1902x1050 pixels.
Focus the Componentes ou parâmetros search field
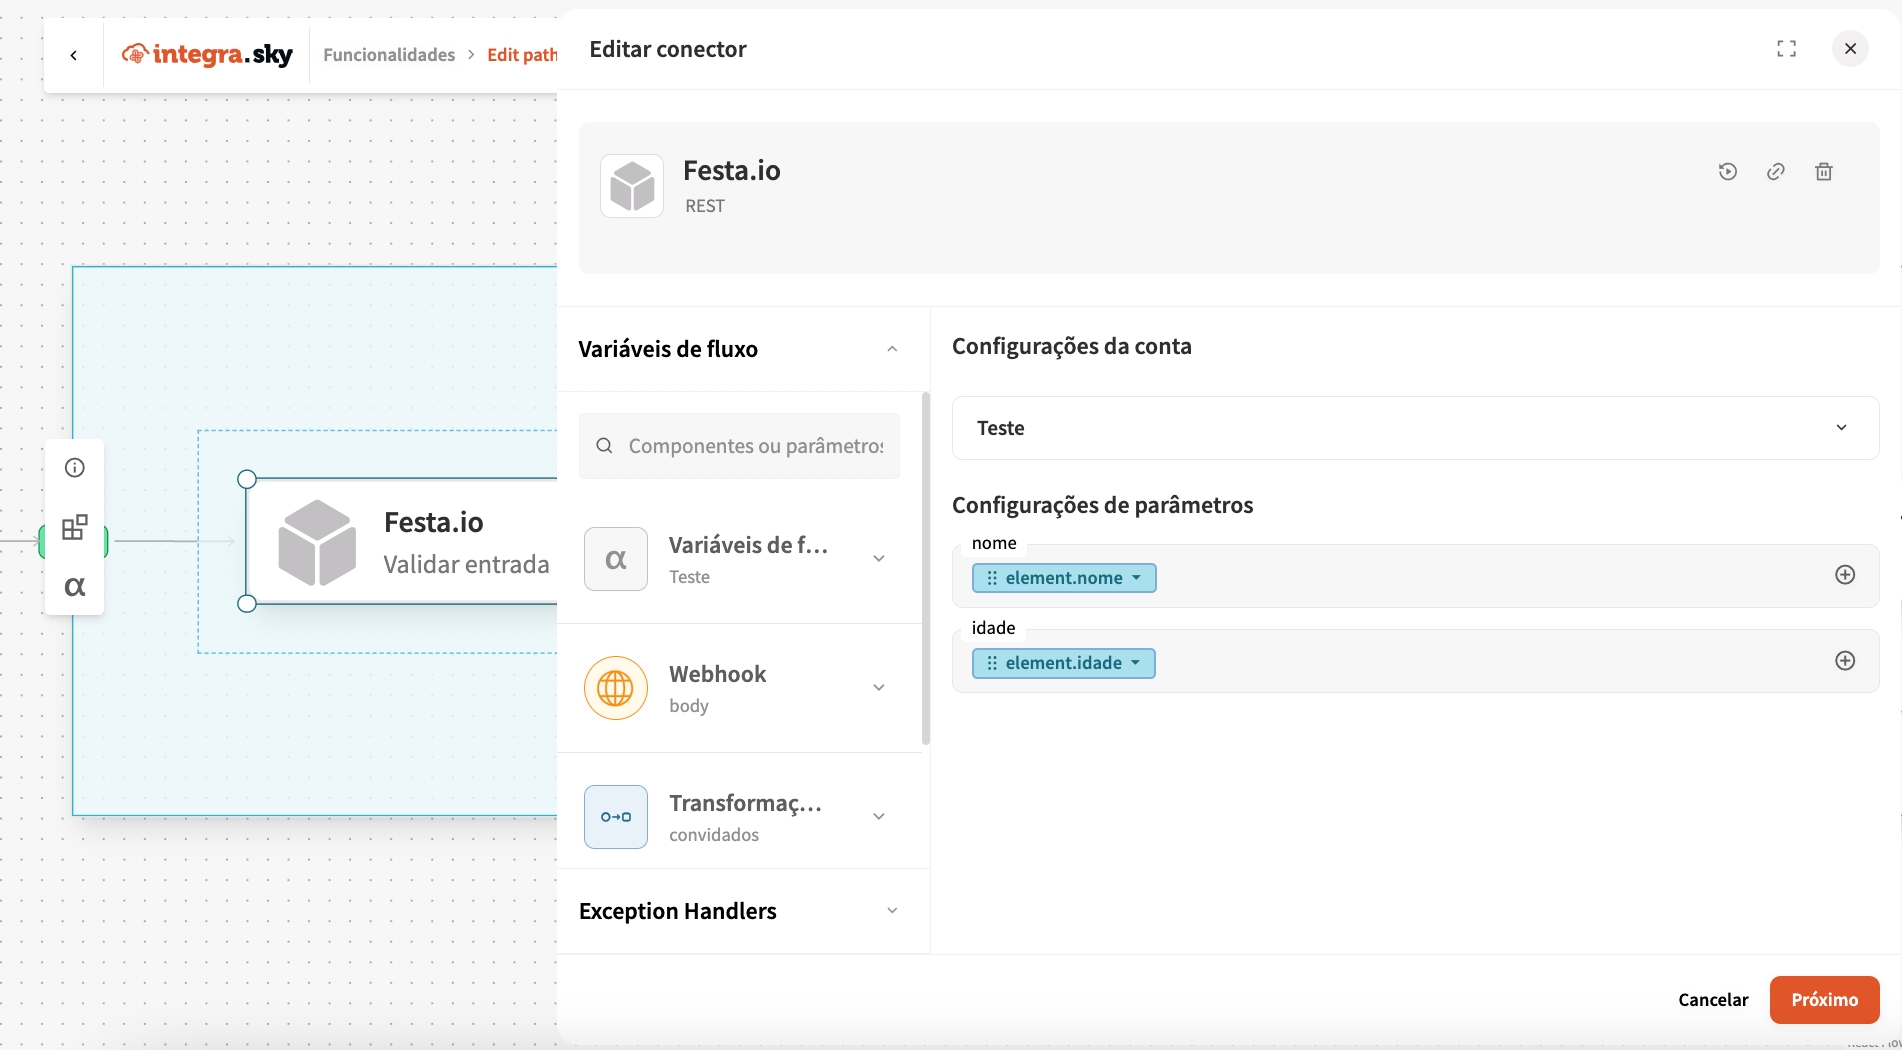click(x=755, y=446)
